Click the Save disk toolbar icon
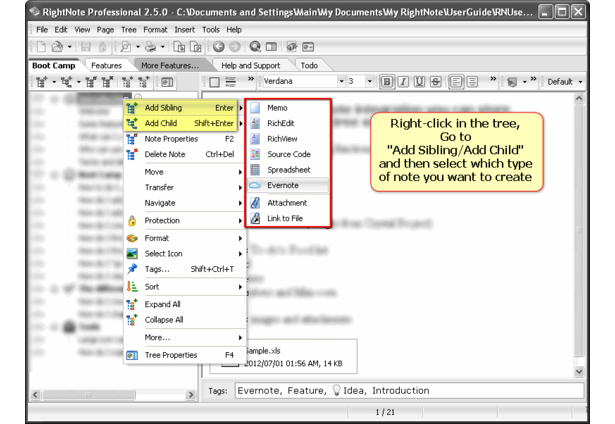615x424 pixels. pos(86,47)
